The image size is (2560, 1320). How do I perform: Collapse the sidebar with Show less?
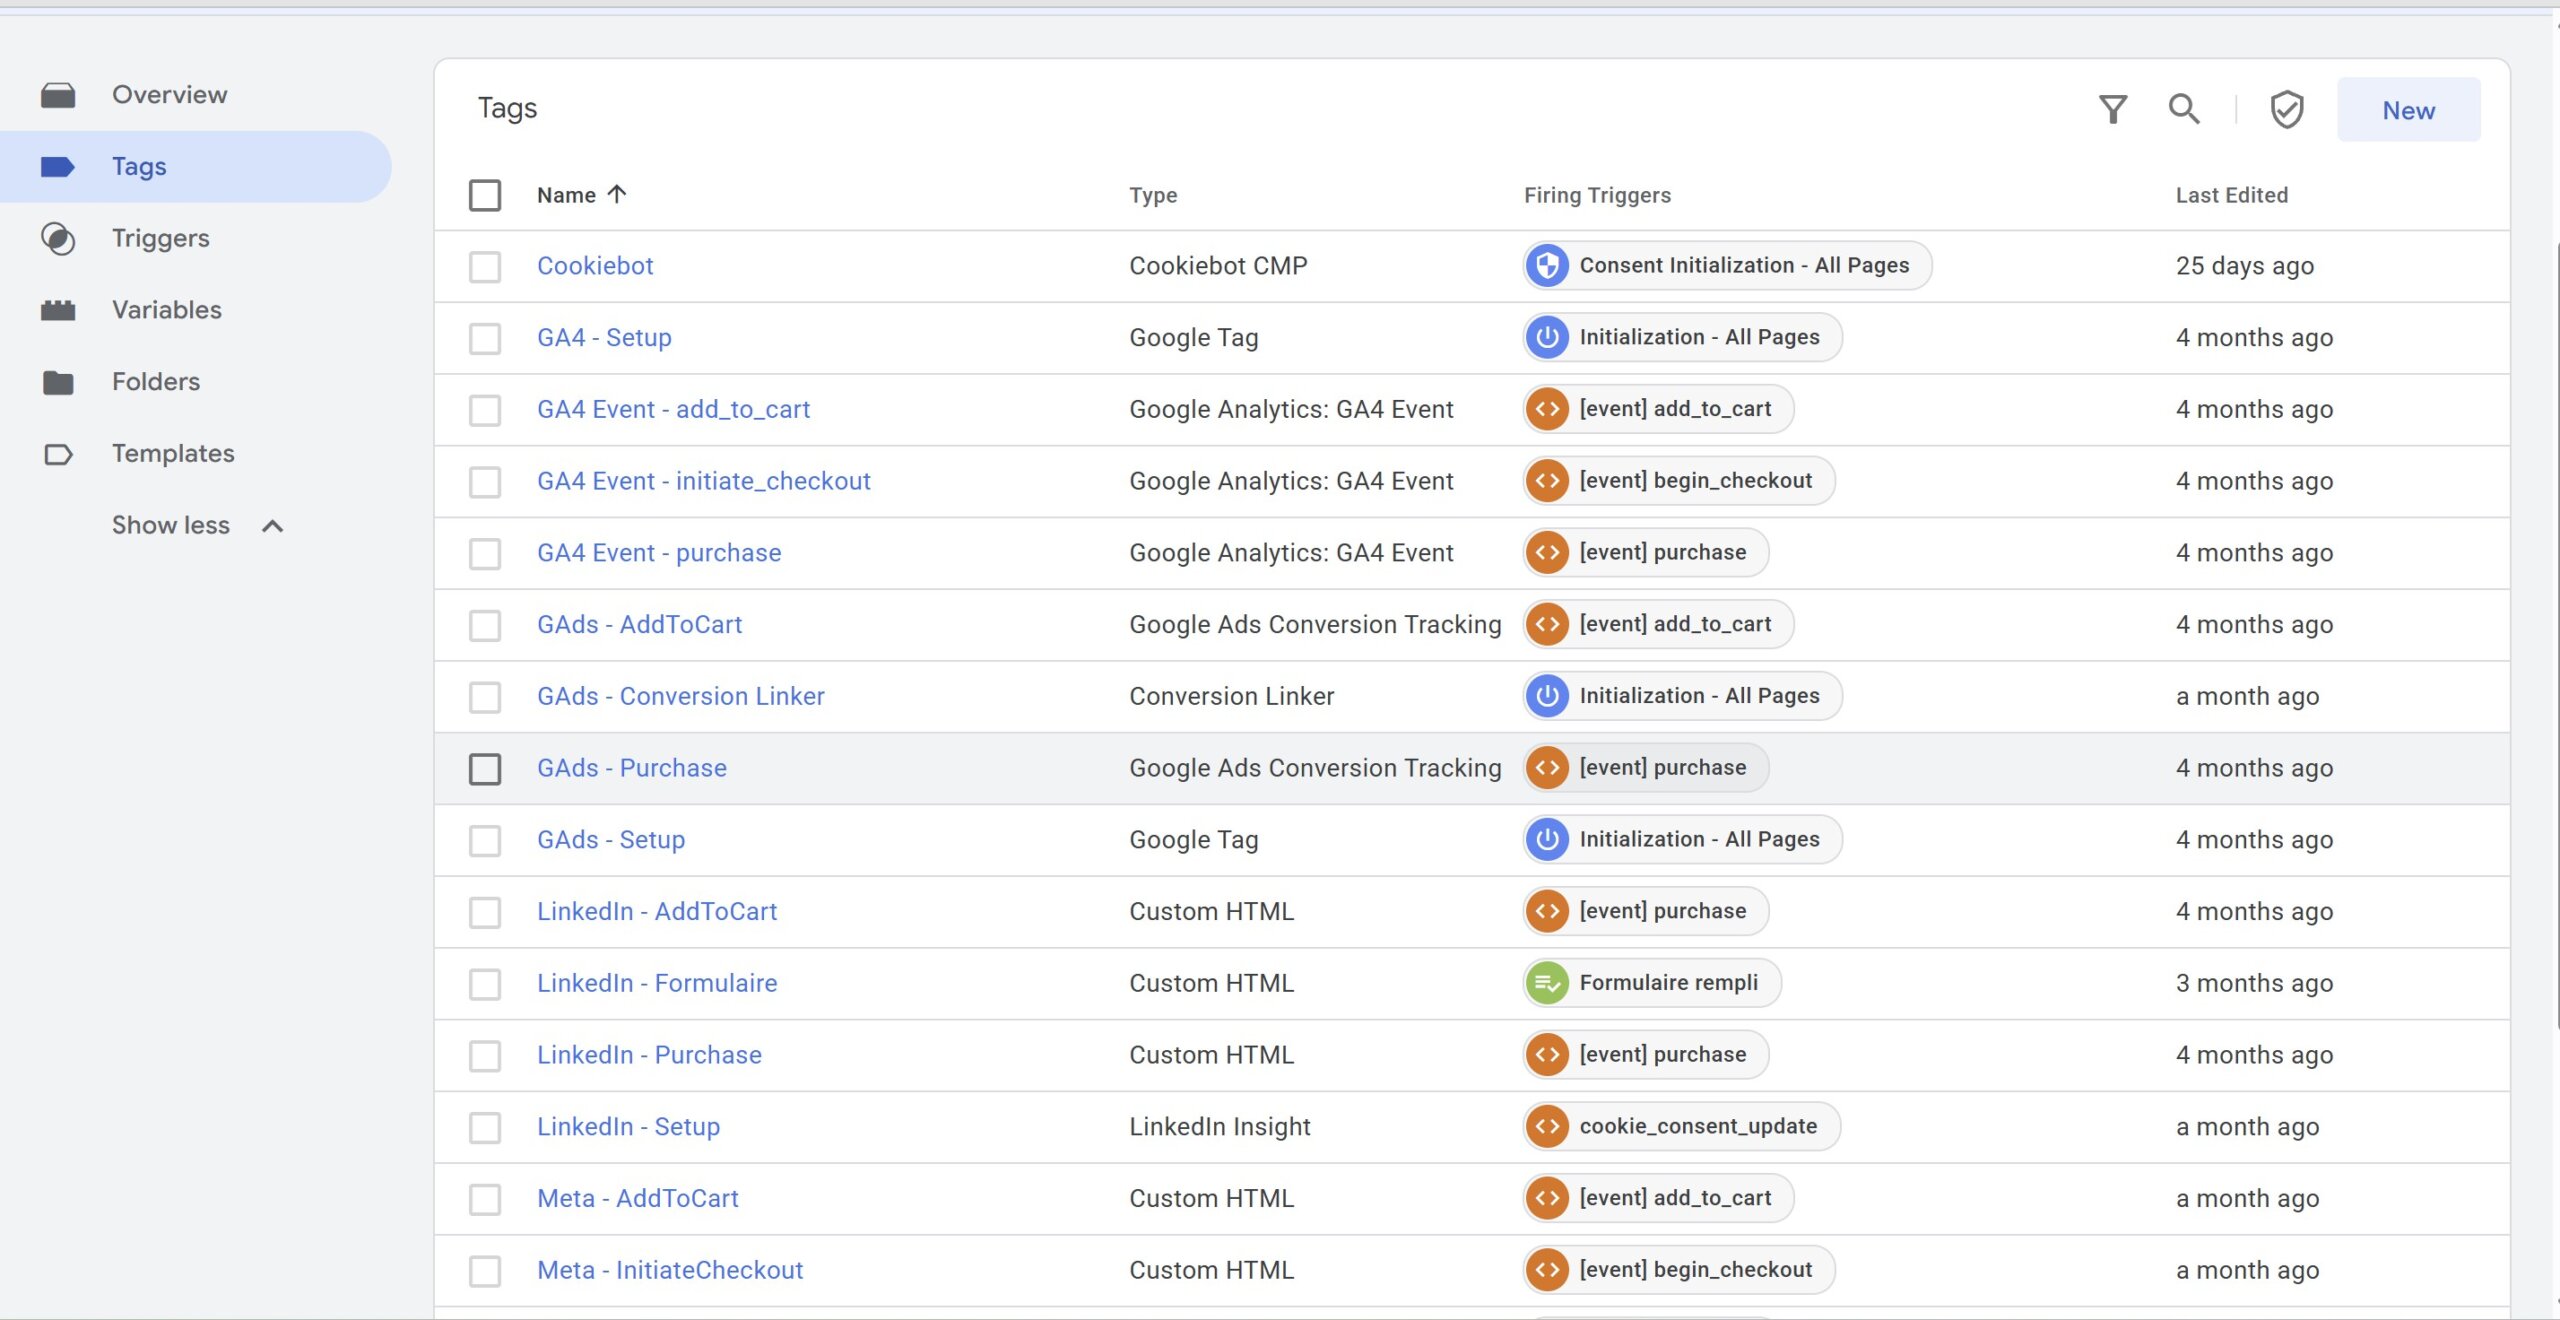[198, 526]
